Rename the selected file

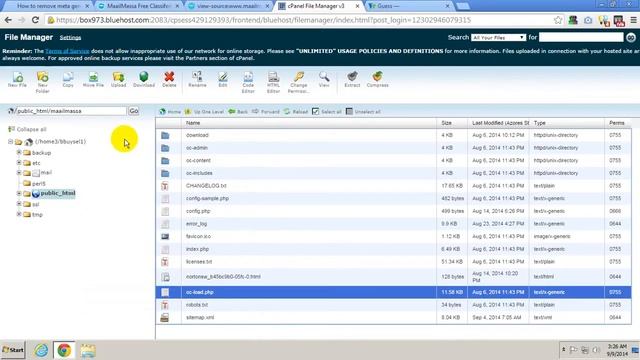click(197, 79)
